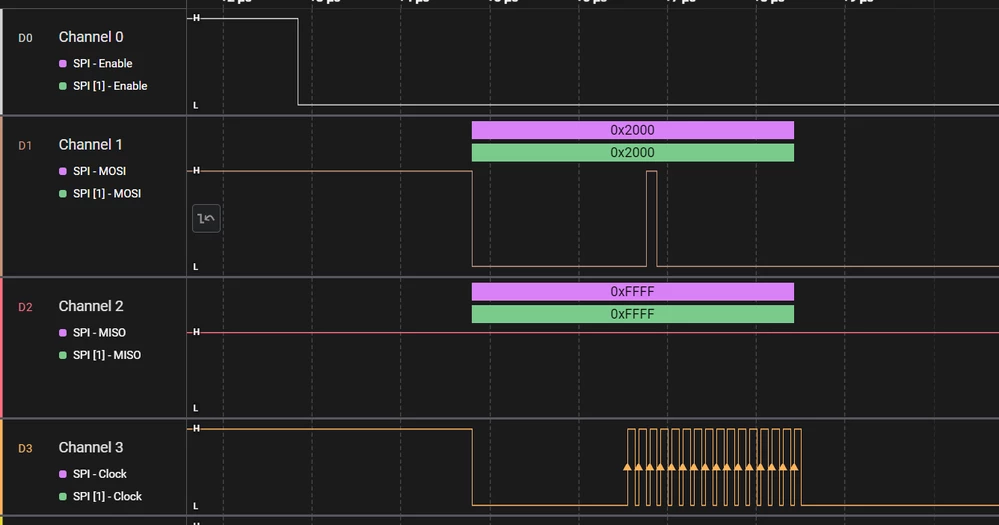Image resolution: width=999 pixels, height=525 pixels.
Task: Select the green 0xFFFF MISO decoded bubble
Action: (633, 314)
